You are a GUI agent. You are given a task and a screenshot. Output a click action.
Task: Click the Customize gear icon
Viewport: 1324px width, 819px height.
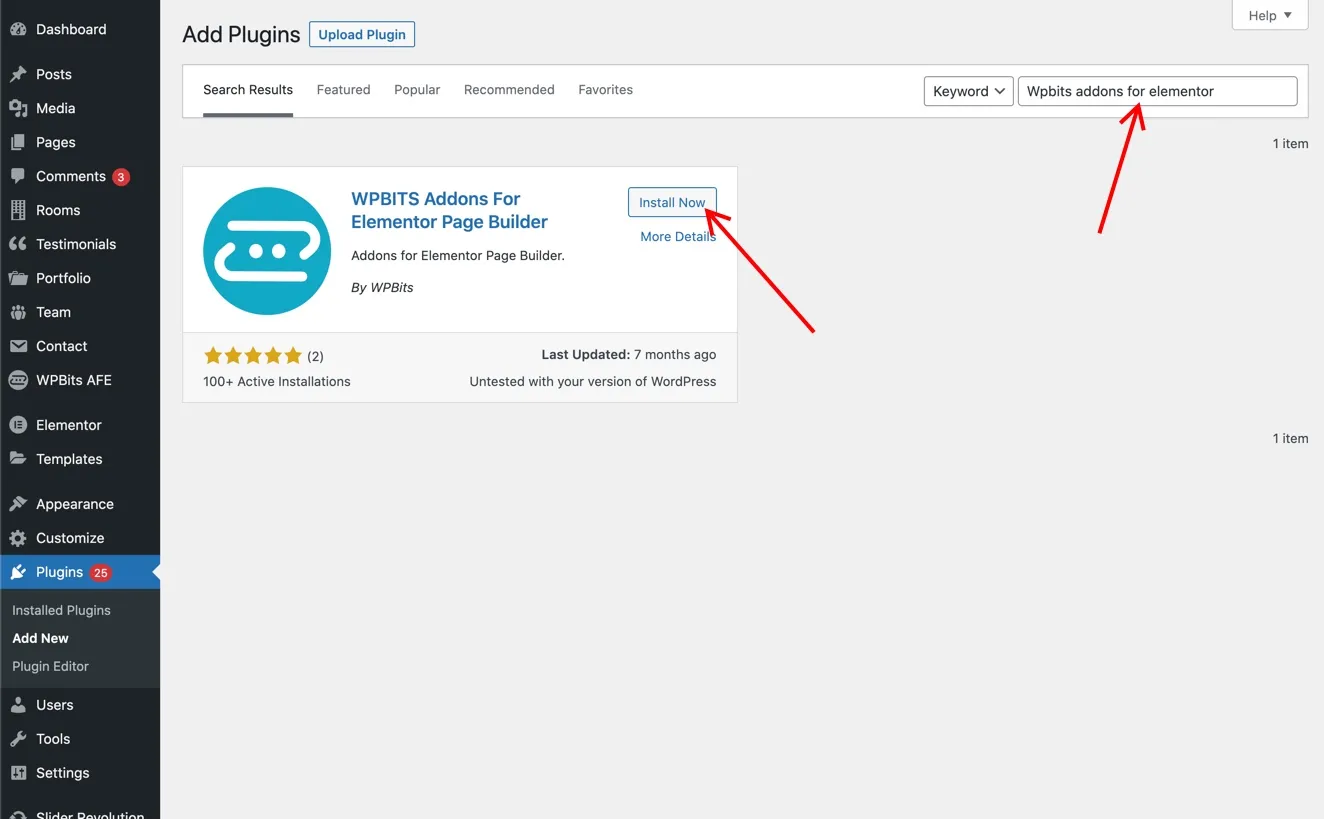18,538
